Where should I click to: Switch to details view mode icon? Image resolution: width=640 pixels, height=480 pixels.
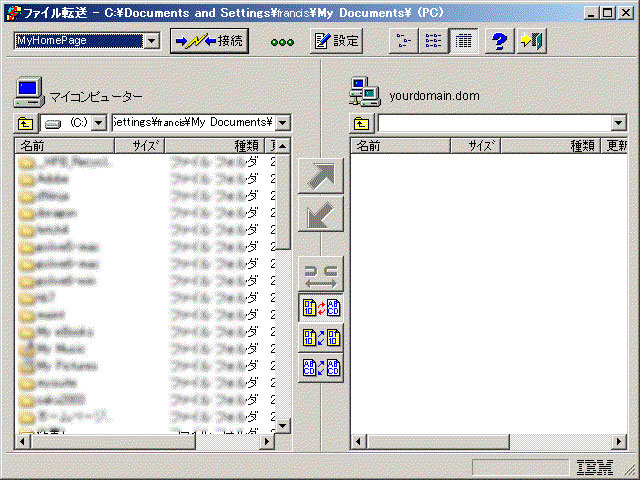[462, 41]
